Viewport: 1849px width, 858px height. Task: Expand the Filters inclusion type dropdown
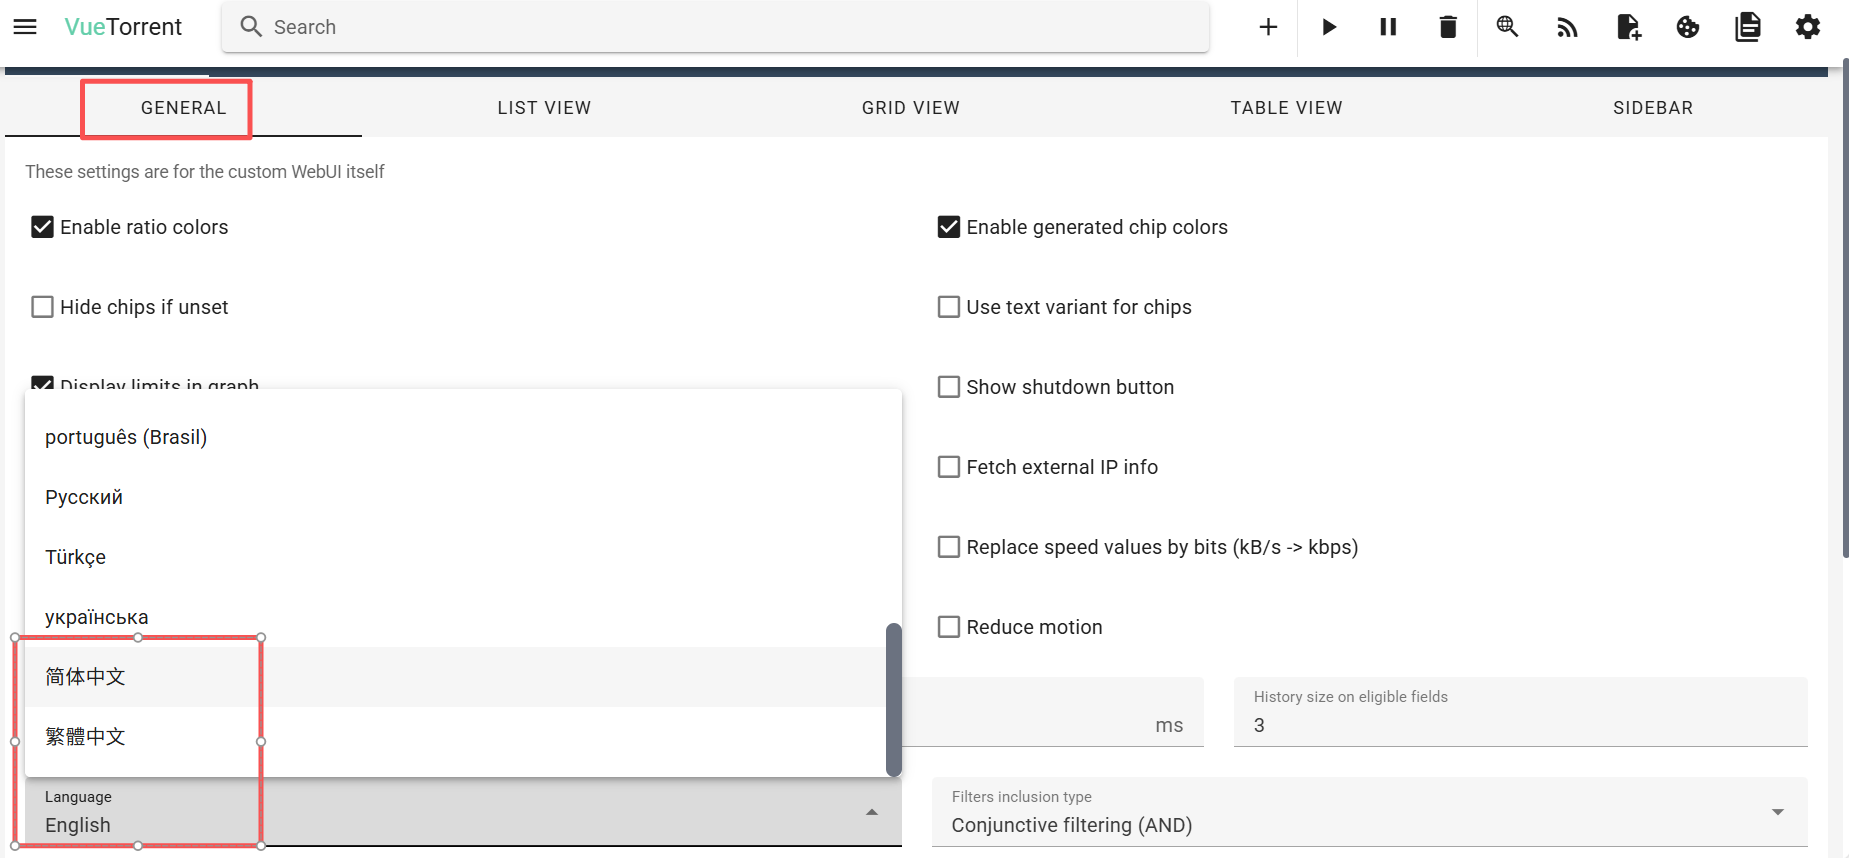1778,812
